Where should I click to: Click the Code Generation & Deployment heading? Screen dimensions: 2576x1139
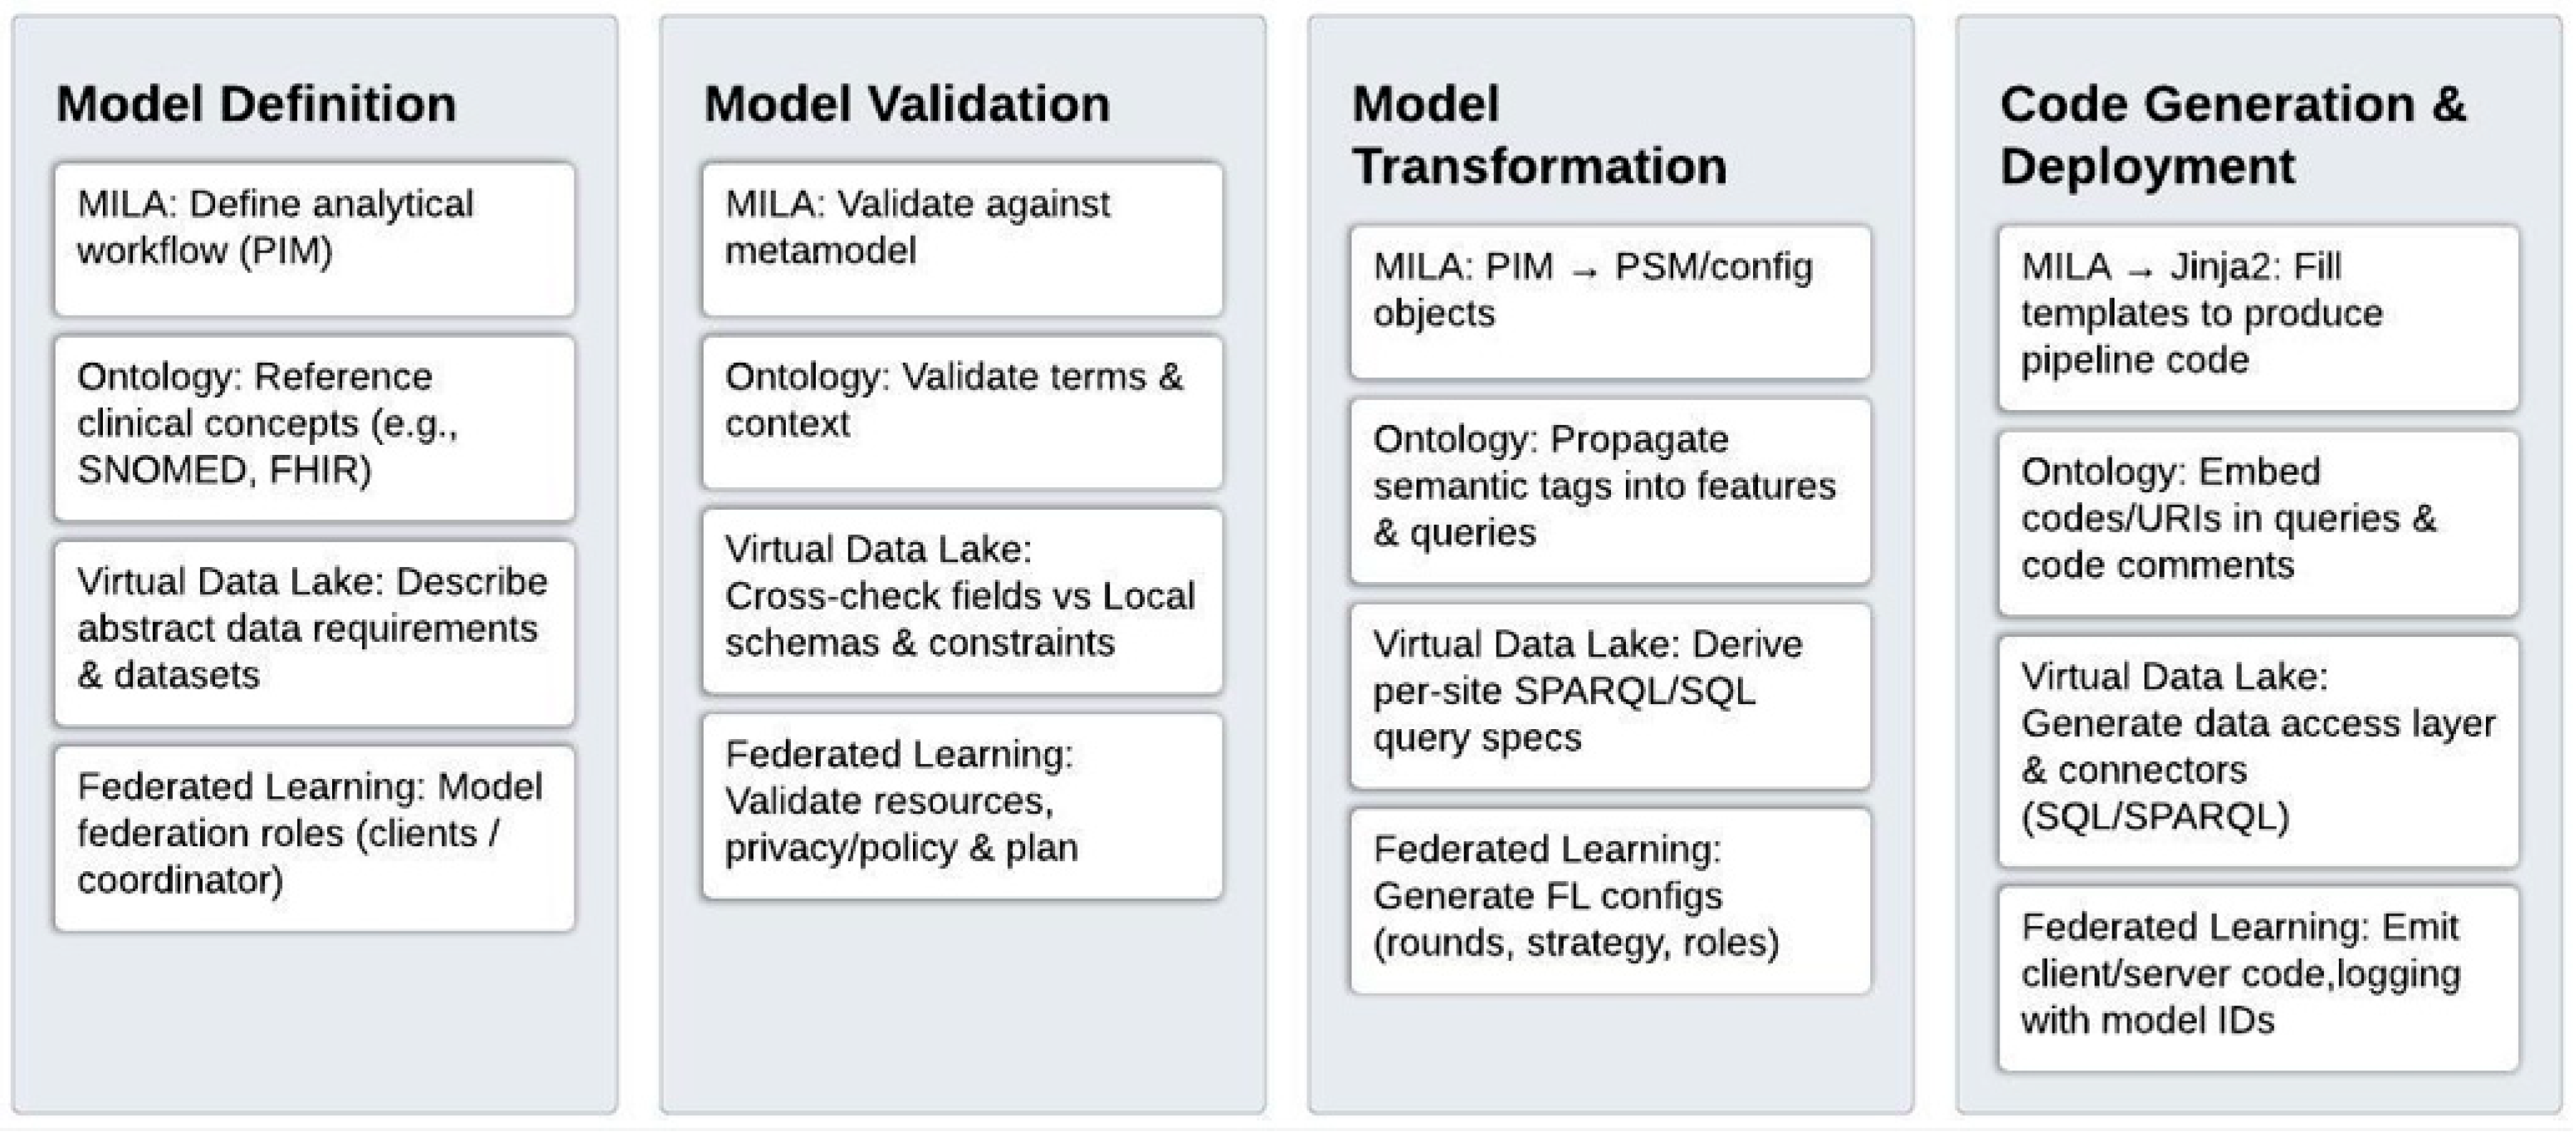[2233, 135]
